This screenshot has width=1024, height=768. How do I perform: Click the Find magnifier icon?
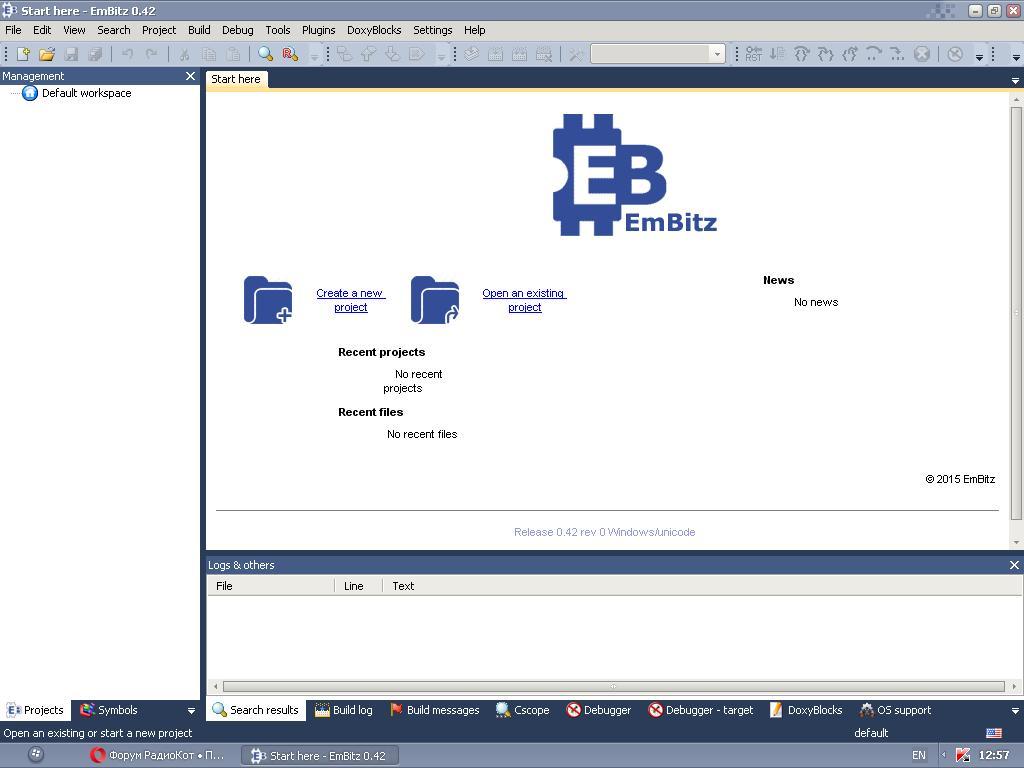[266, 54]
